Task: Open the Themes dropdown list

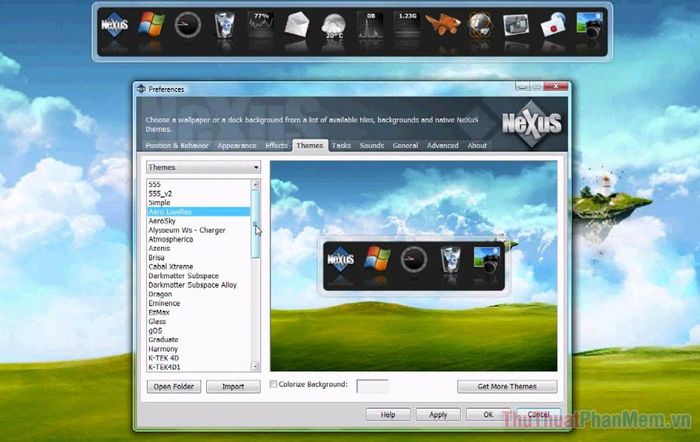Action: [x=204, y=167]
